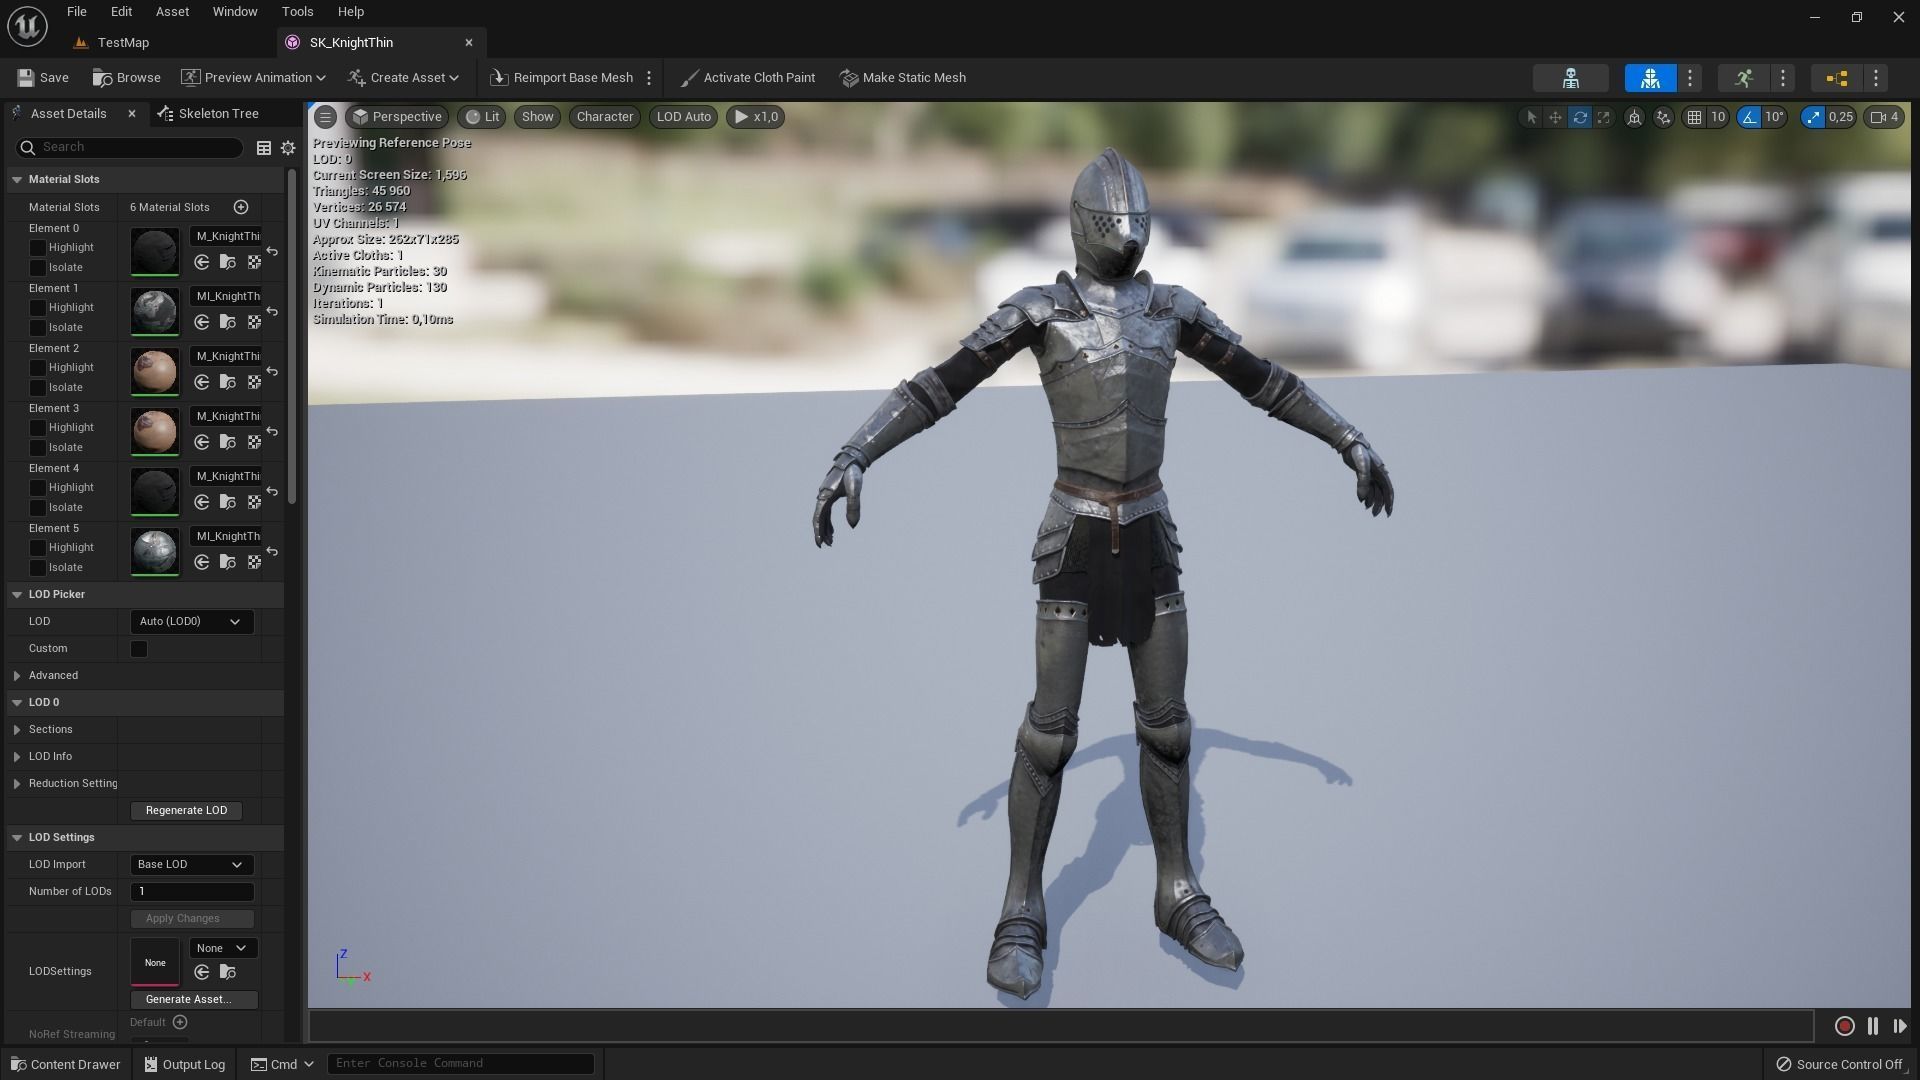The height and width of the screenshot is (1080, 1920).
Task: Click Make Static Mesh
Action: click(x=902, y=78)
